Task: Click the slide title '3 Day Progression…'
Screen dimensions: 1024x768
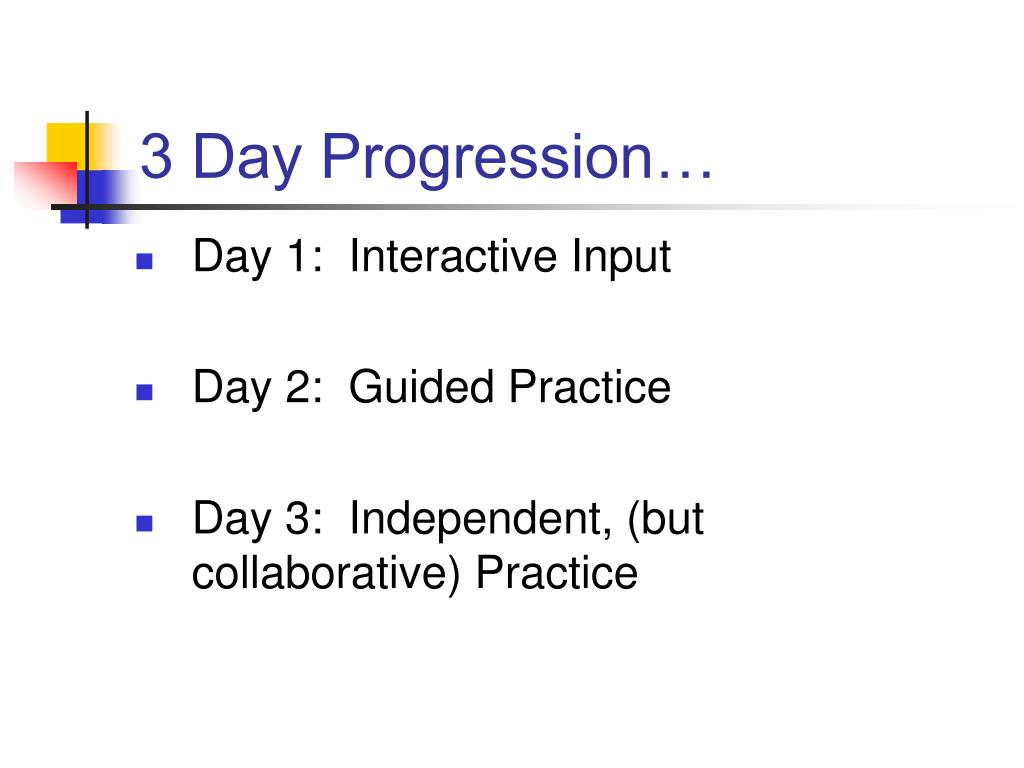Action: point(426,157)
